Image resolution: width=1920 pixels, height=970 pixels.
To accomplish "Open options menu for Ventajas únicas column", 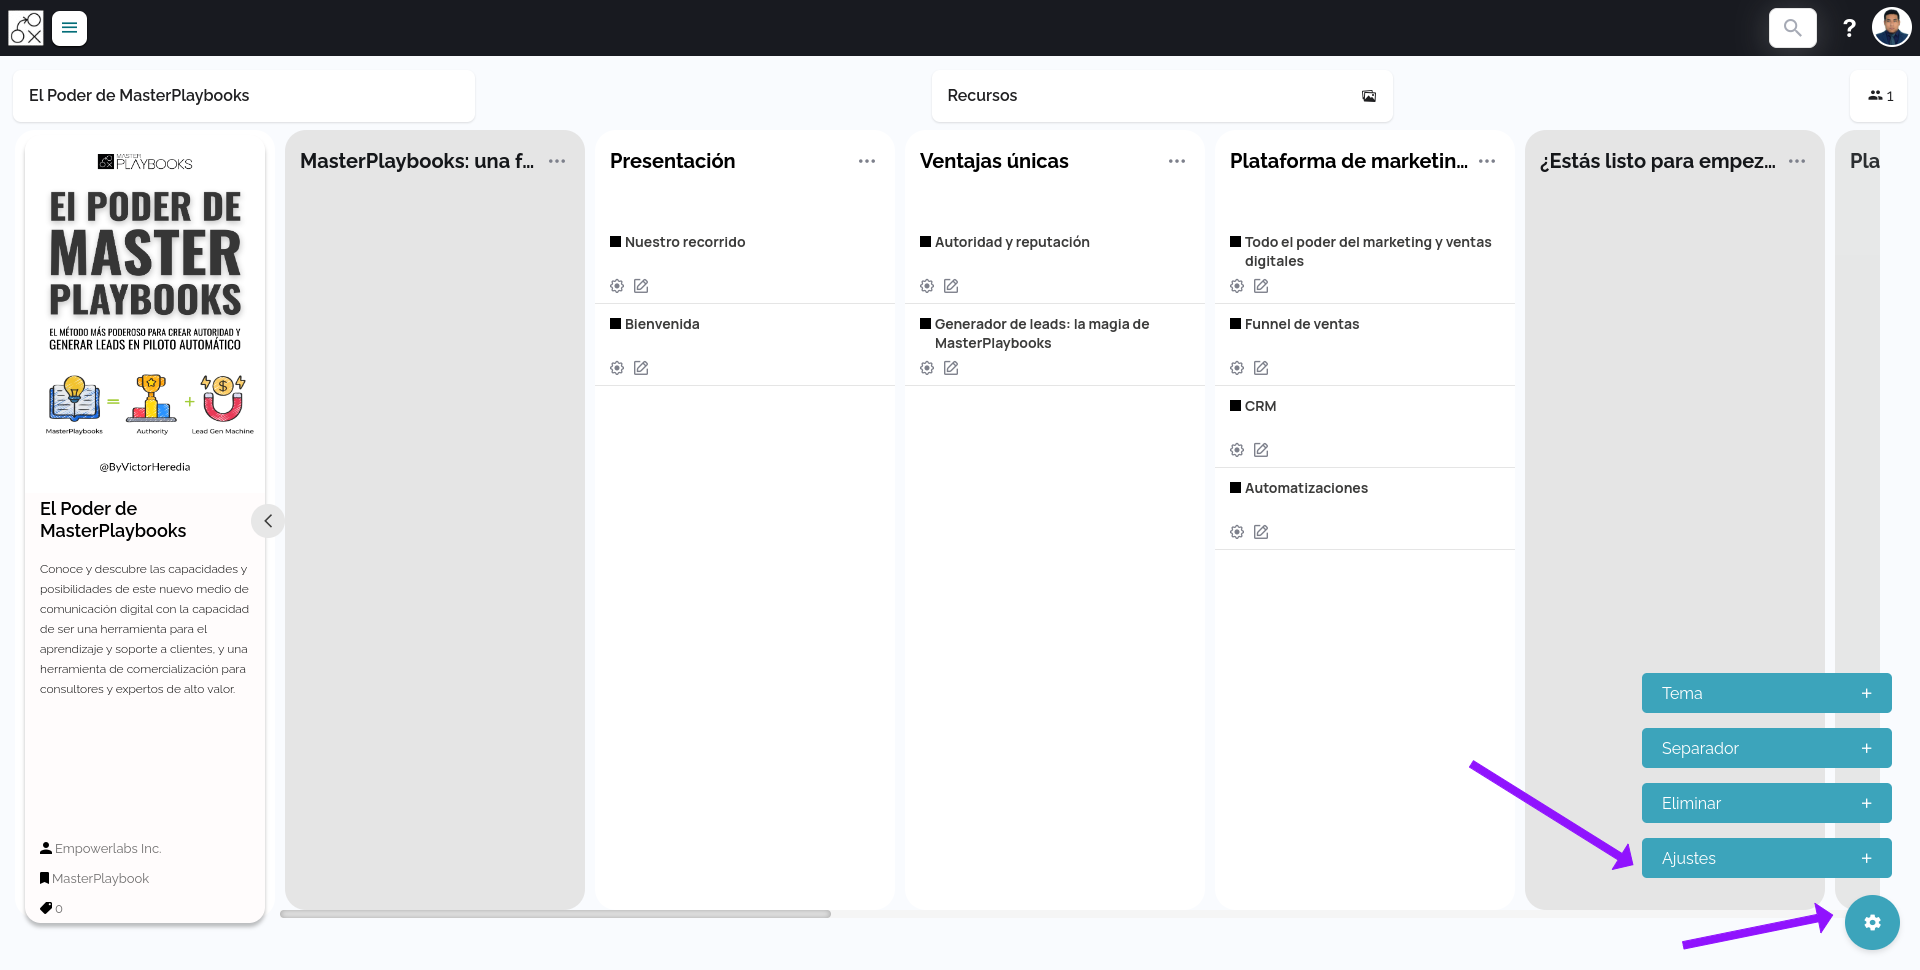I will 1177,161.
